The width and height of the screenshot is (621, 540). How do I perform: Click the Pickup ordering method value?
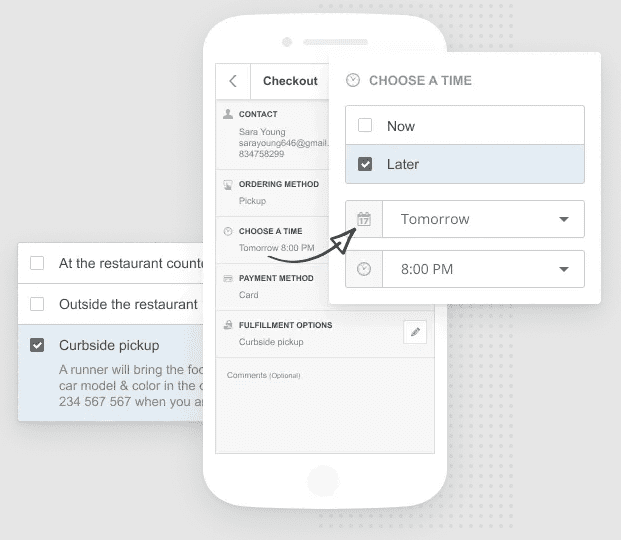point(252,201)
